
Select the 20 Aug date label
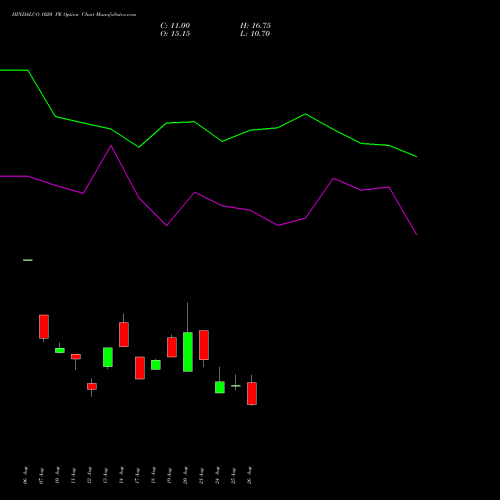[x=185, y=475]
